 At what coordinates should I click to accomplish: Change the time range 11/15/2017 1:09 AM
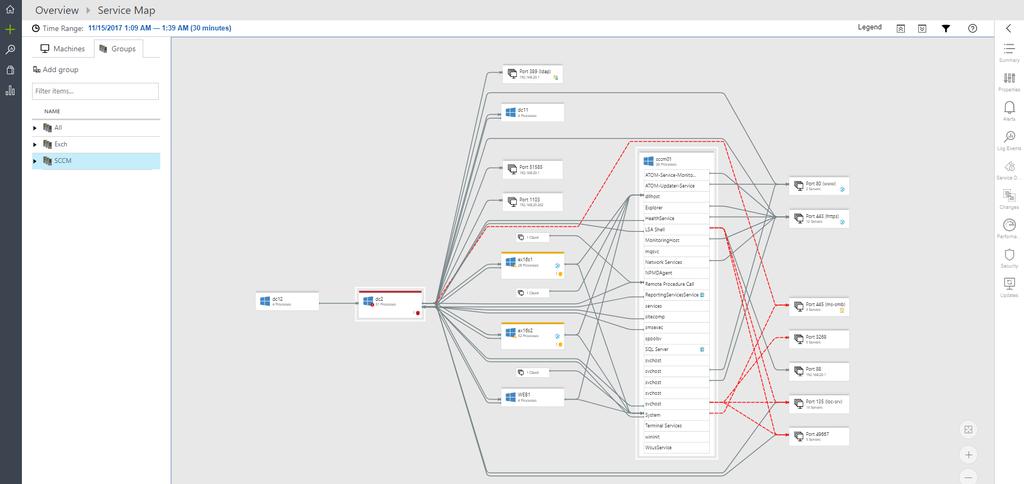tap(159, 28)
